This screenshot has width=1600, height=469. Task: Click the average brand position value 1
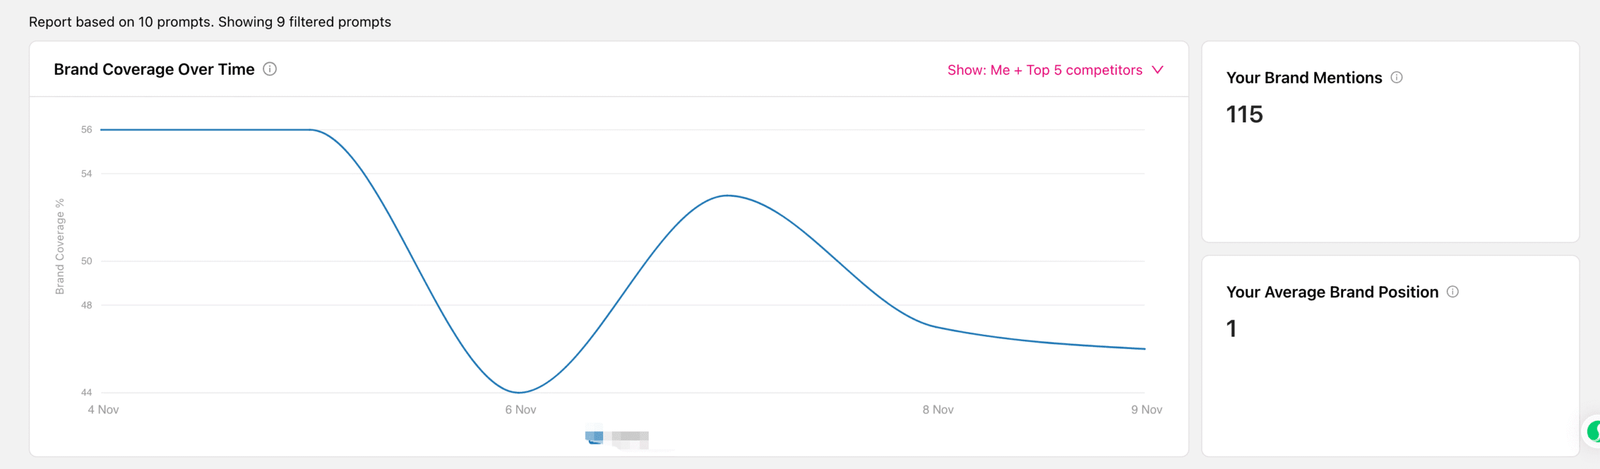[1232, 329]
